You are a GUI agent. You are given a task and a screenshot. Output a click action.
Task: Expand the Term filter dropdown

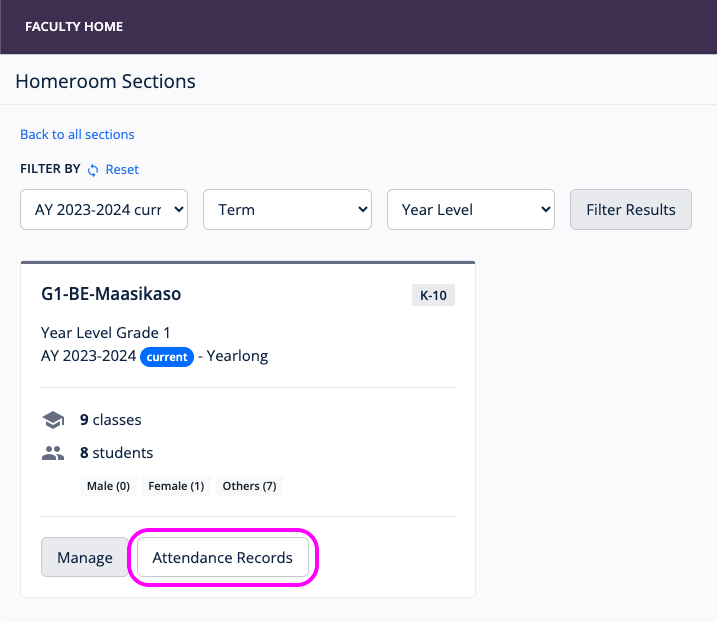tap(287, 210)
